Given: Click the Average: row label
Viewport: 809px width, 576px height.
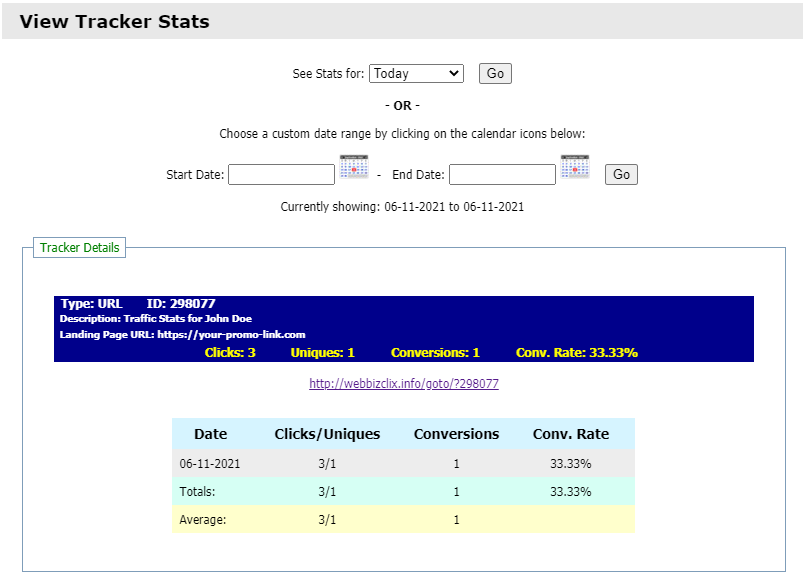Looking at the screenshot, I should coord(203,520).
